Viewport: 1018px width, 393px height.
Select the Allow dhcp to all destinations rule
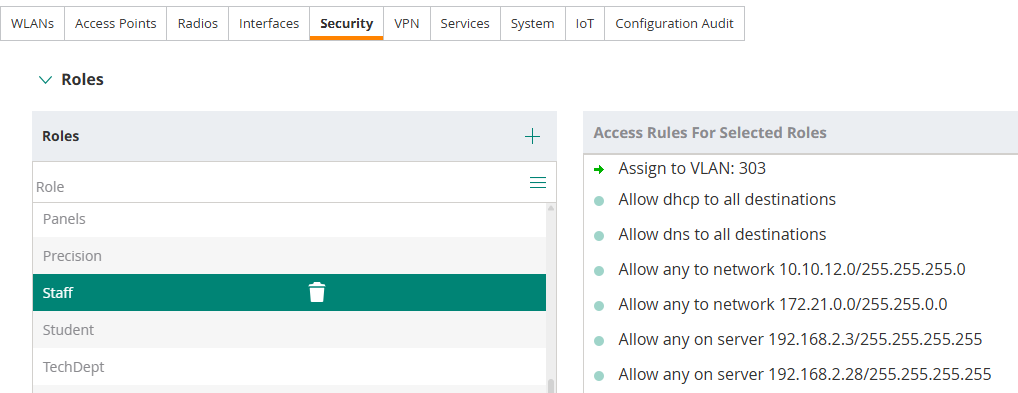coord(726,199)
